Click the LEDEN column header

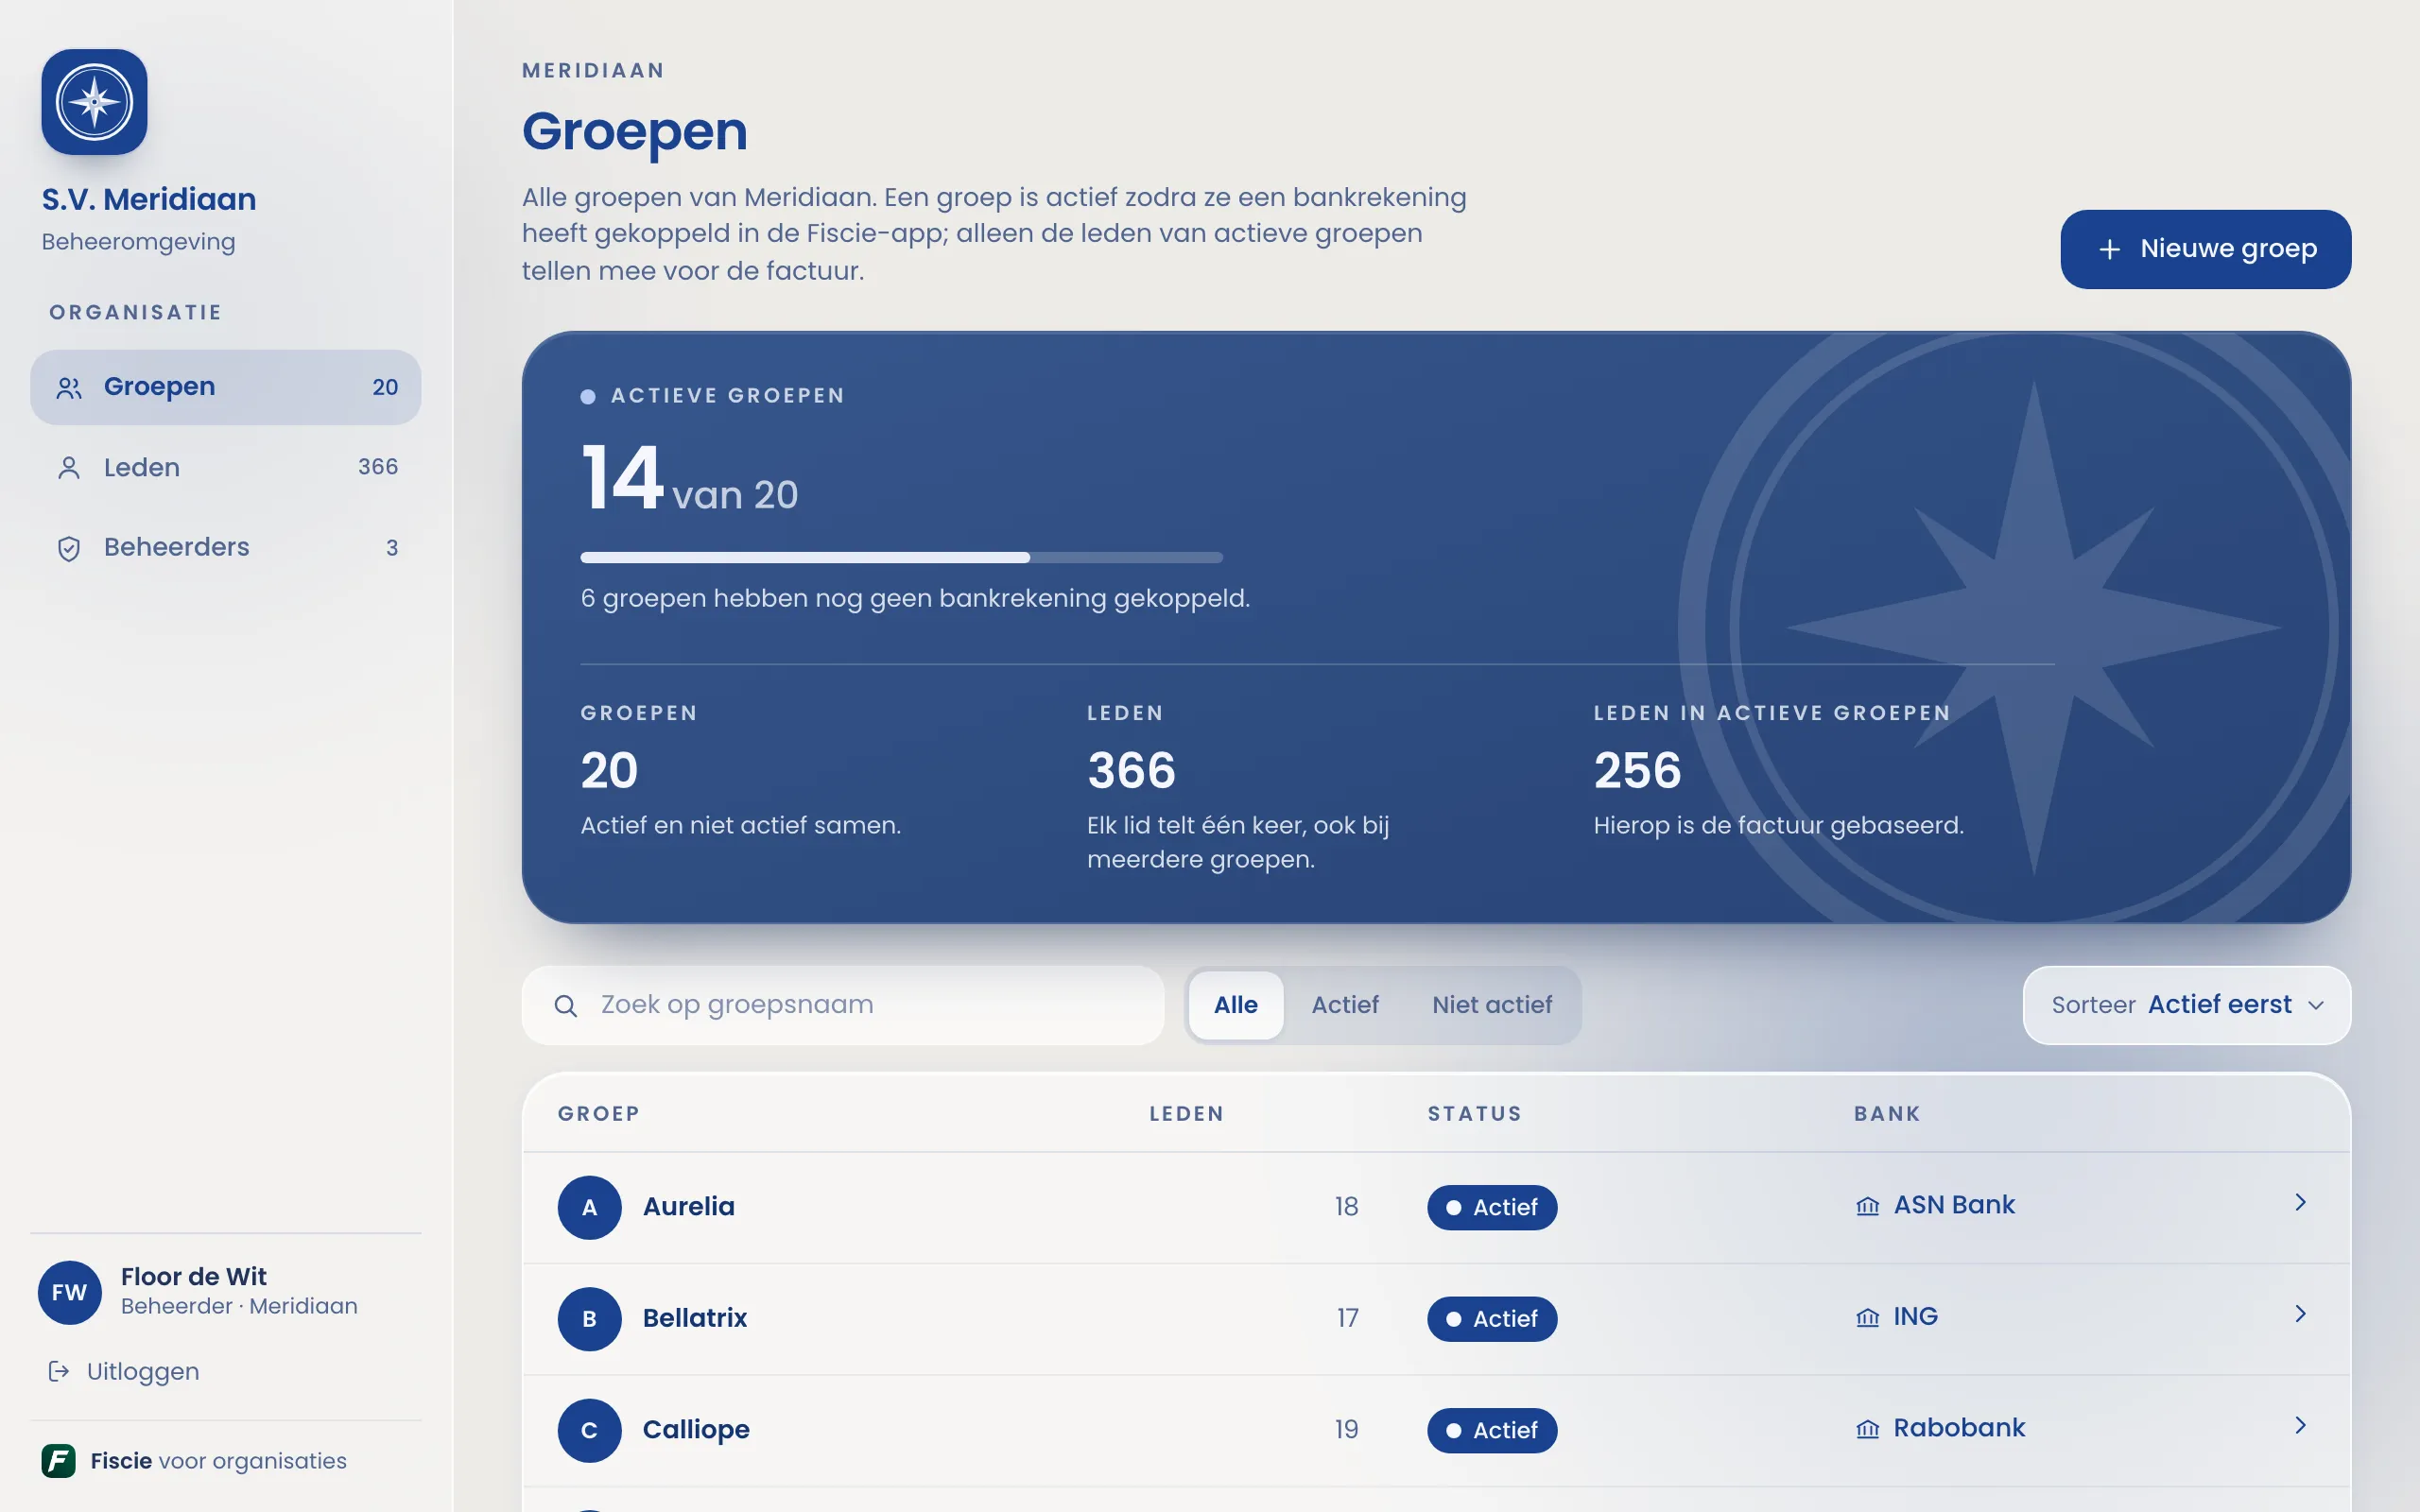1186,1114
